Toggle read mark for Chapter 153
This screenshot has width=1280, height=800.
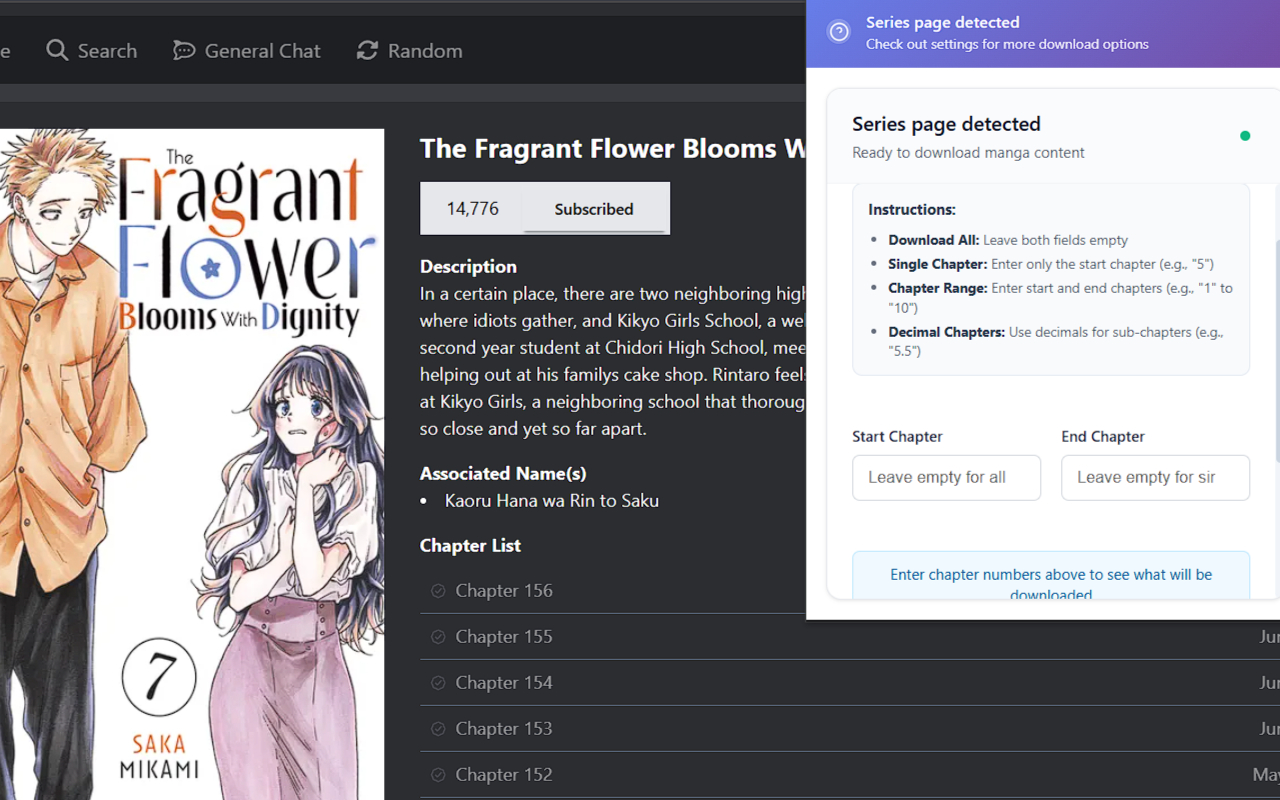click(438, 729)
